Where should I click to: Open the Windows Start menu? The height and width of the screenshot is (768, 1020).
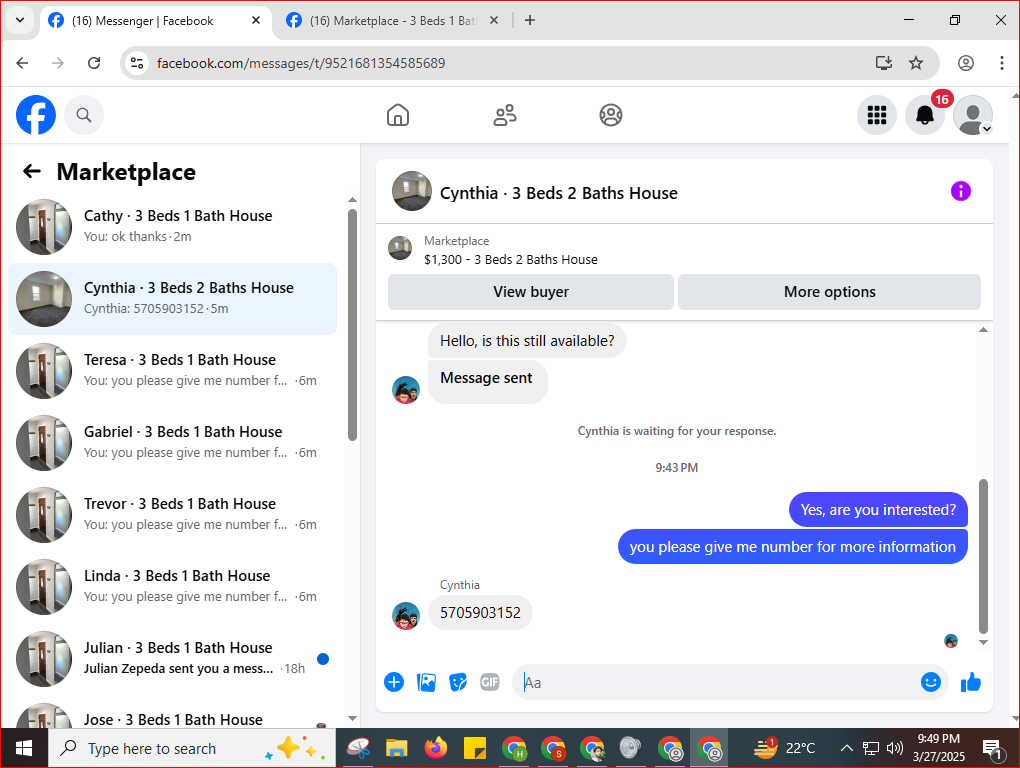tap(24, 748)
